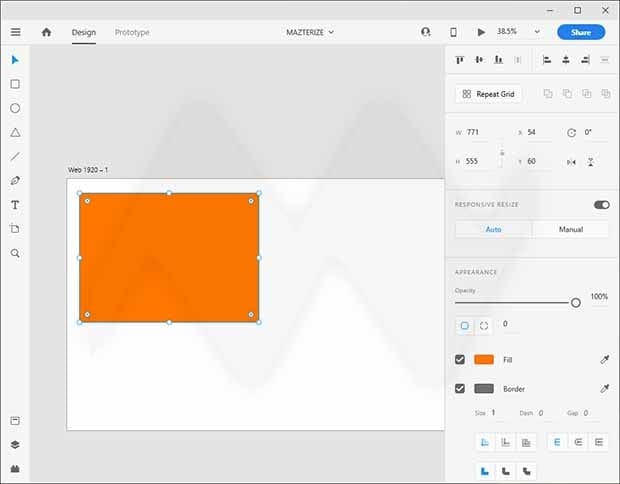
Task: Open the MAZTERIZE document dropdown
Action: click(x=310, y=32)
